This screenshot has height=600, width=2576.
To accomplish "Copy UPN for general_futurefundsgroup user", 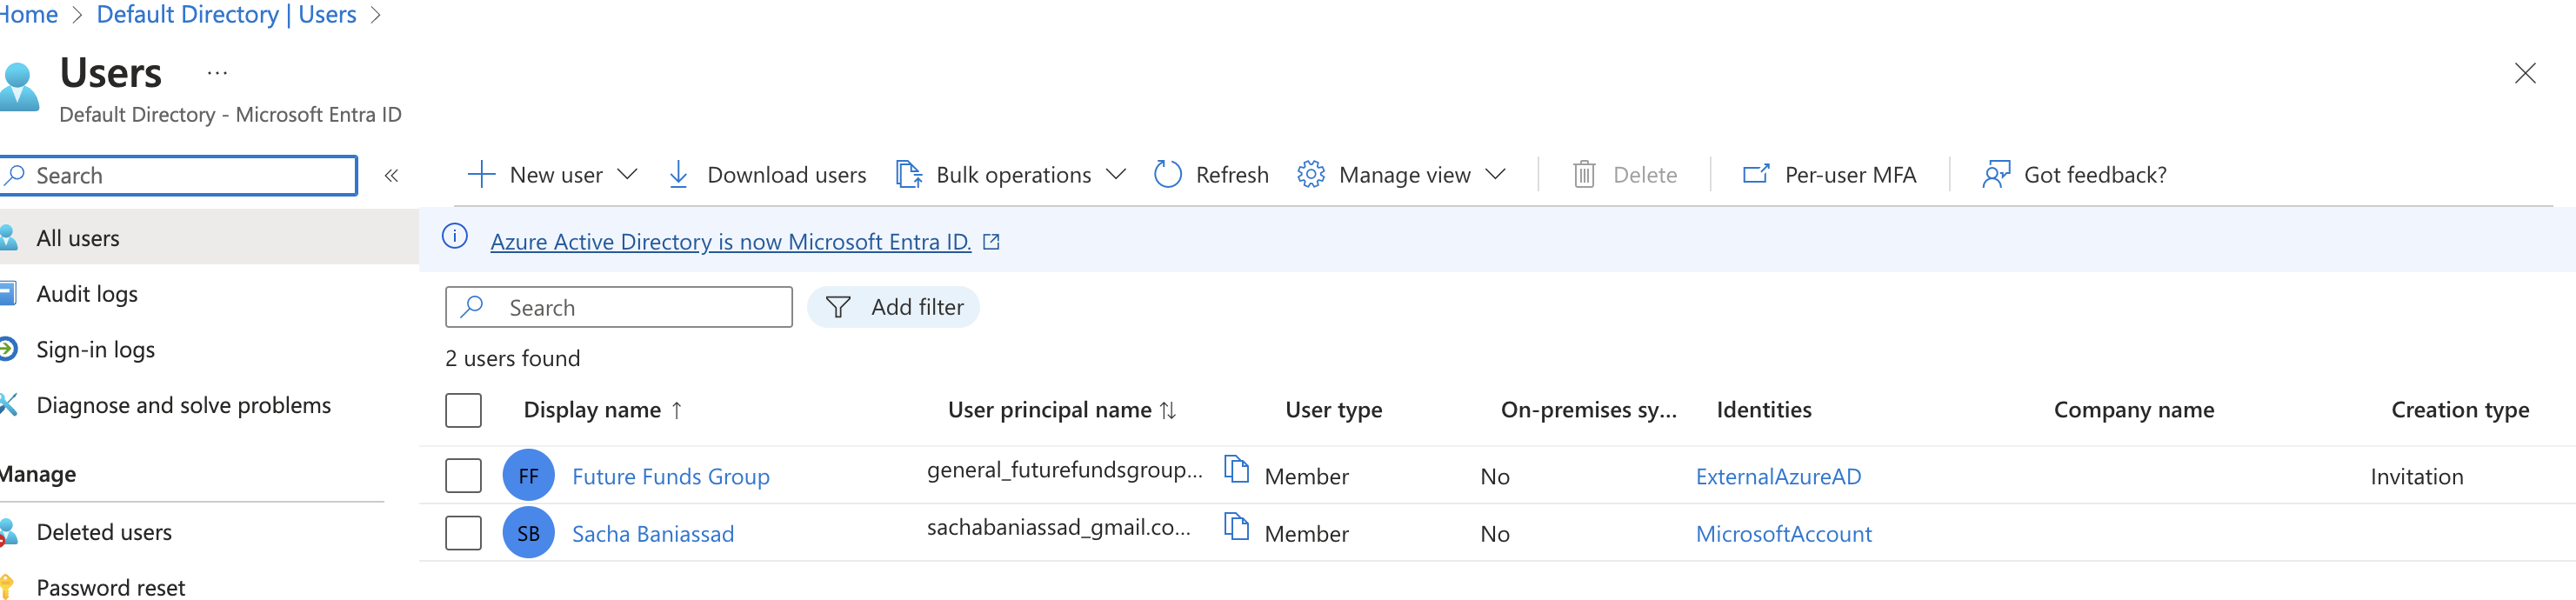I will click(x=1237, y=469).
